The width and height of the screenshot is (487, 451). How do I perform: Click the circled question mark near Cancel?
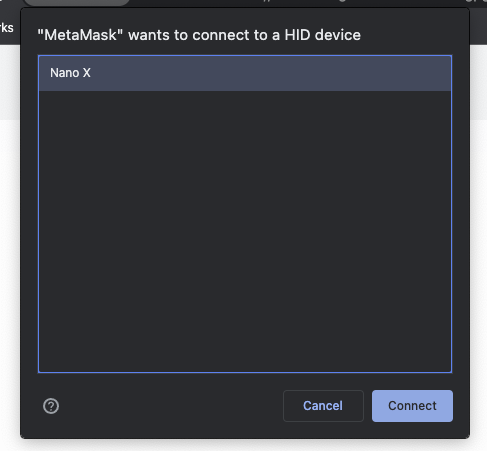click(51, 406)
